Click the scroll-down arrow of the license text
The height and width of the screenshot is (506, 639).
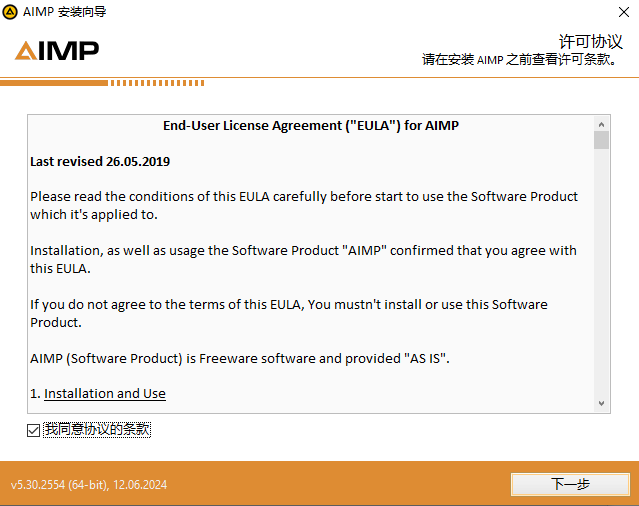pyautogui.click(x=601, y=403)
